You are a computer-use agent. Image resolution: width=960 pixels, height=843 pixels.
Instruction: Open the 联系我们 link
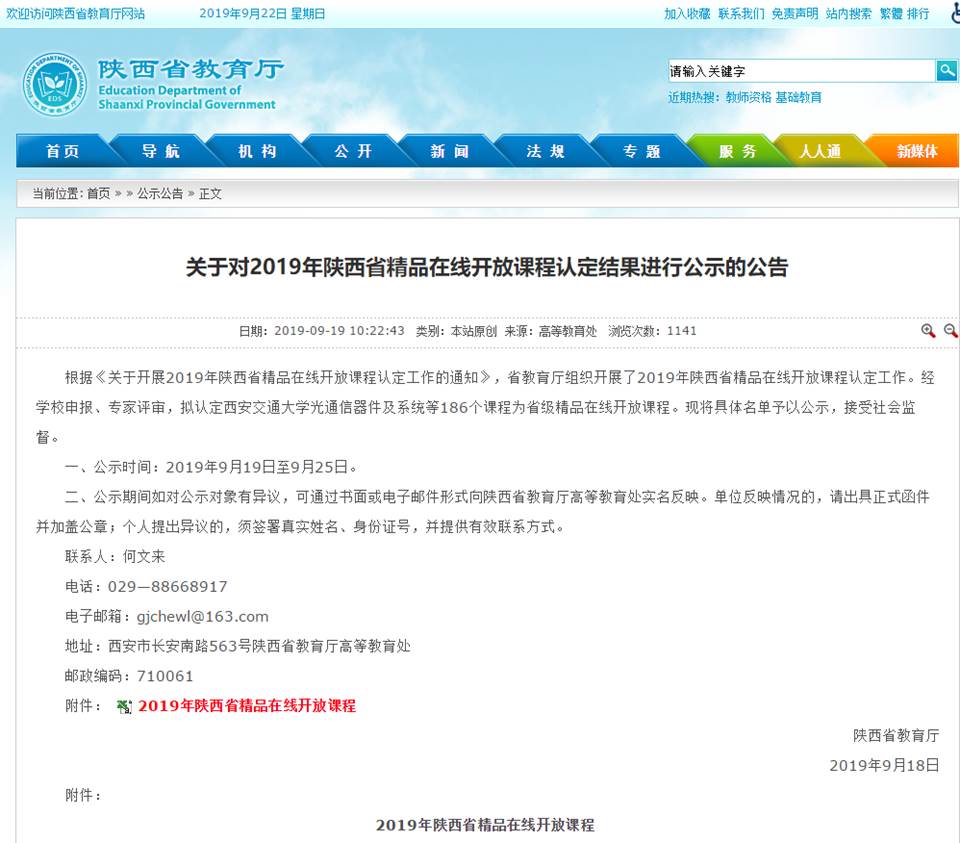741,14
